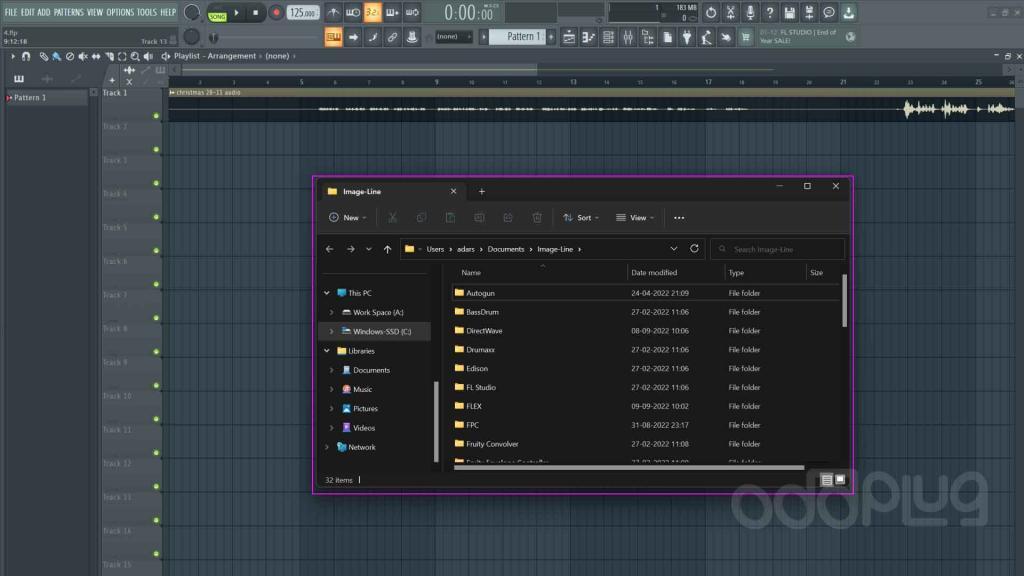
Task: Toggle the metronome on
Action: pyautogui.click(x=333, y=13)
